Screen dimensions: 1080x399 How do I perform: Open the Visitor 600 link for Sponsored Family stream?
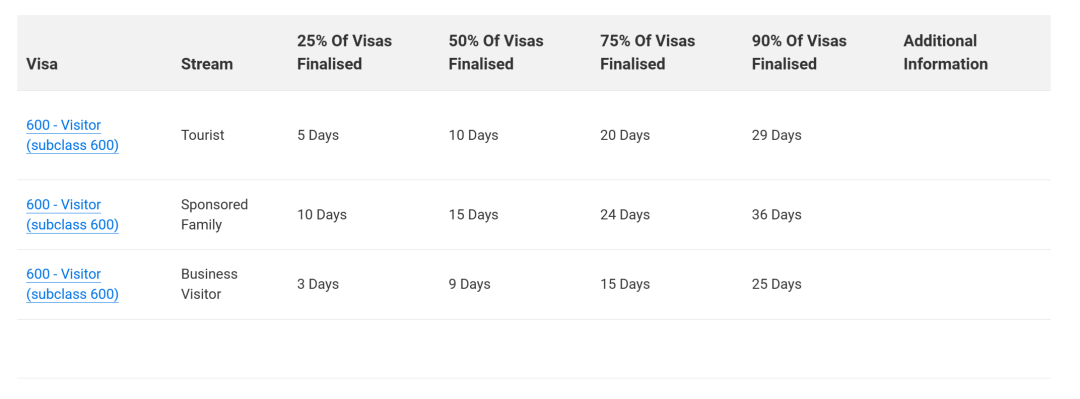pyautogui.click(x=72, y=214)
